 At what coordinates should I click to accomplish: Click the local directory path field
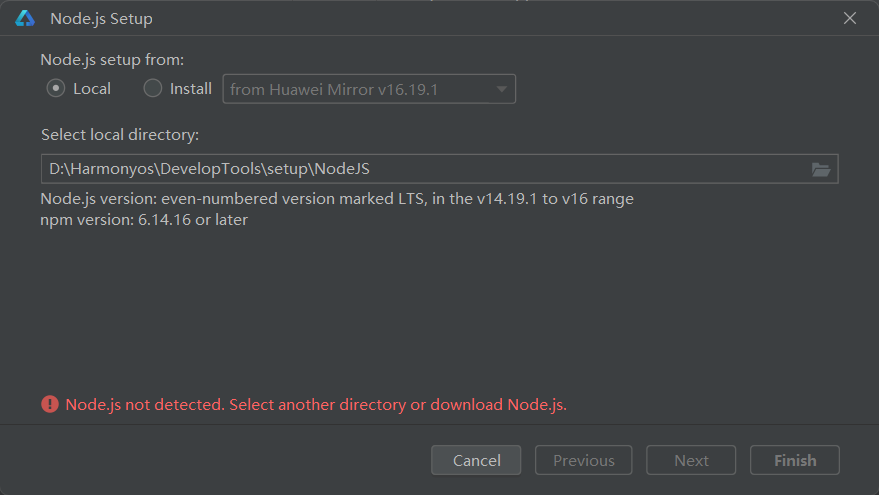click(x=440, y=169)
